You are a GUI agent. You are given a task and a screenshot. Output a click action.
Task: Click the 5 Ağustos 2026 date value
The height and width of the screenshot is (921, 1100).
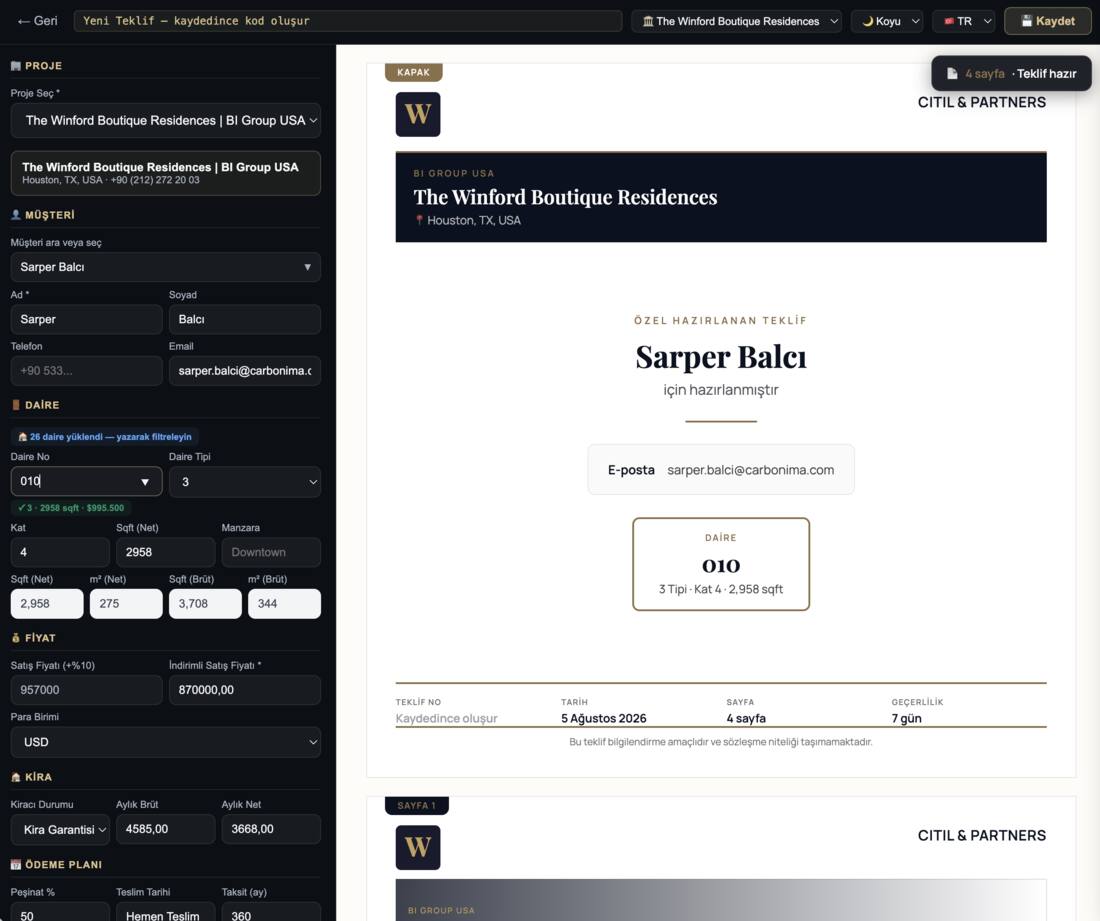[603, 718]
